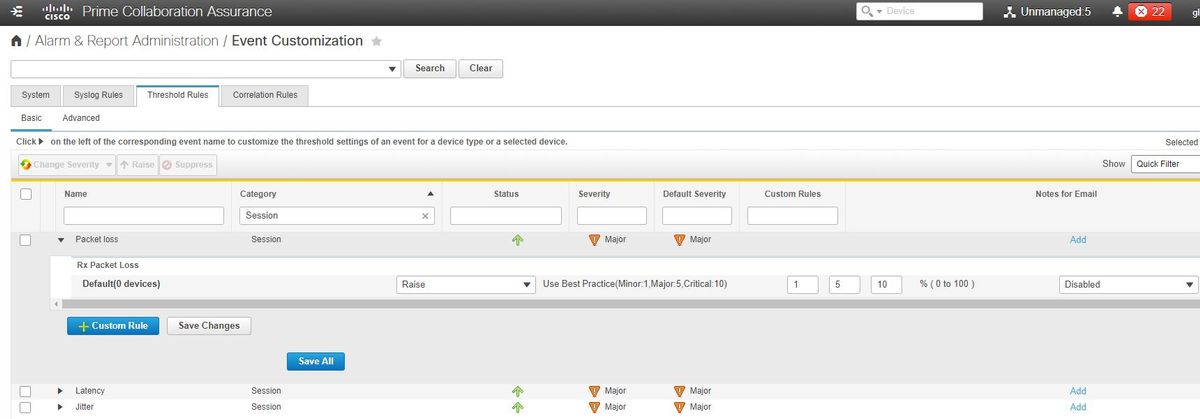Click the Cisco logo
Viewport: 1200px width, 419px height.
click(x=55, y=12)
